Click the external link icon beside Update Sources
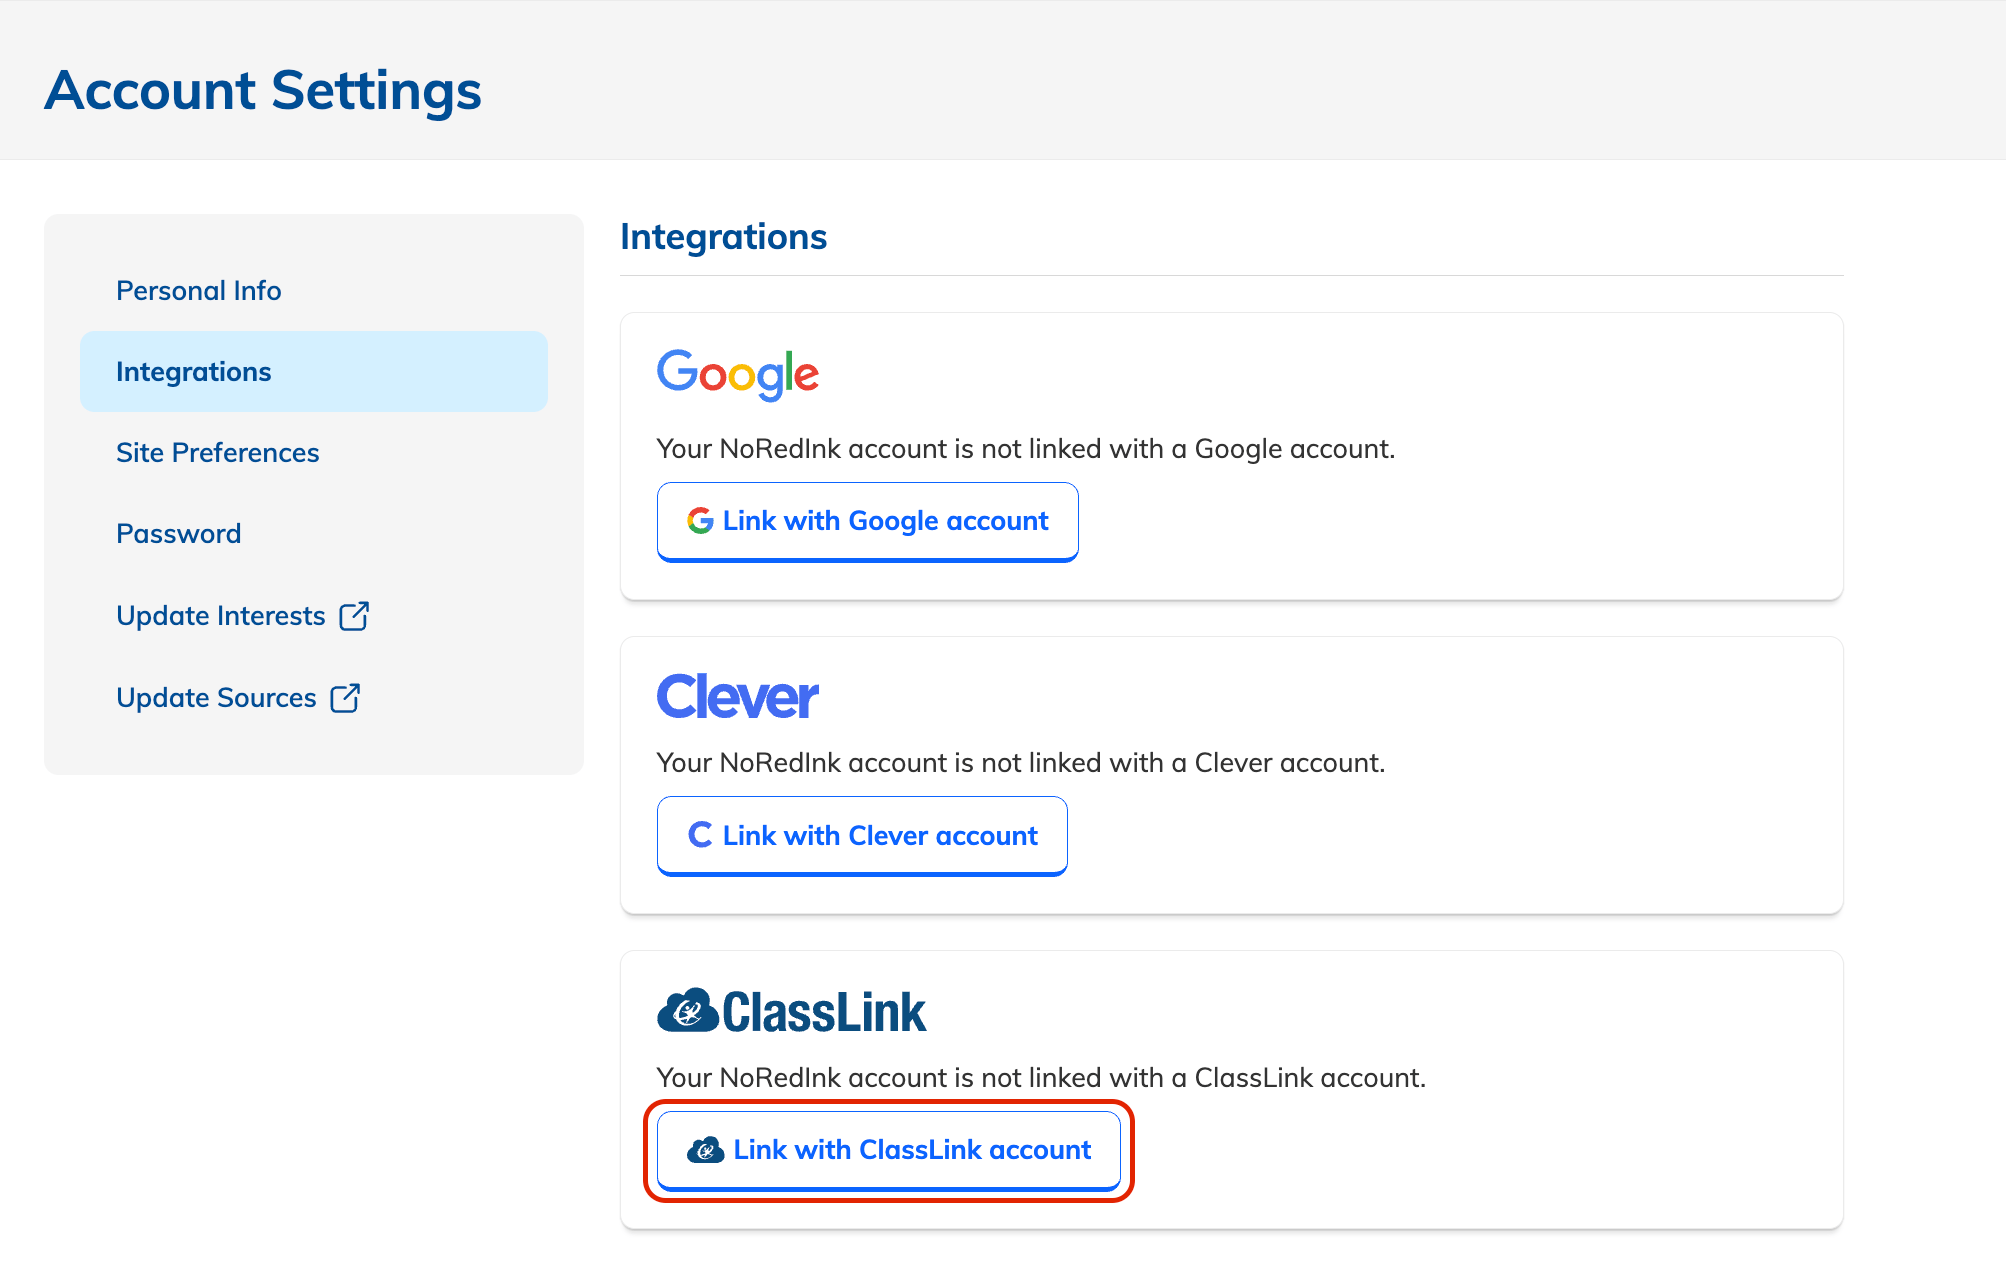Viewport: 2006px width, 1278px height. (344, 697)
